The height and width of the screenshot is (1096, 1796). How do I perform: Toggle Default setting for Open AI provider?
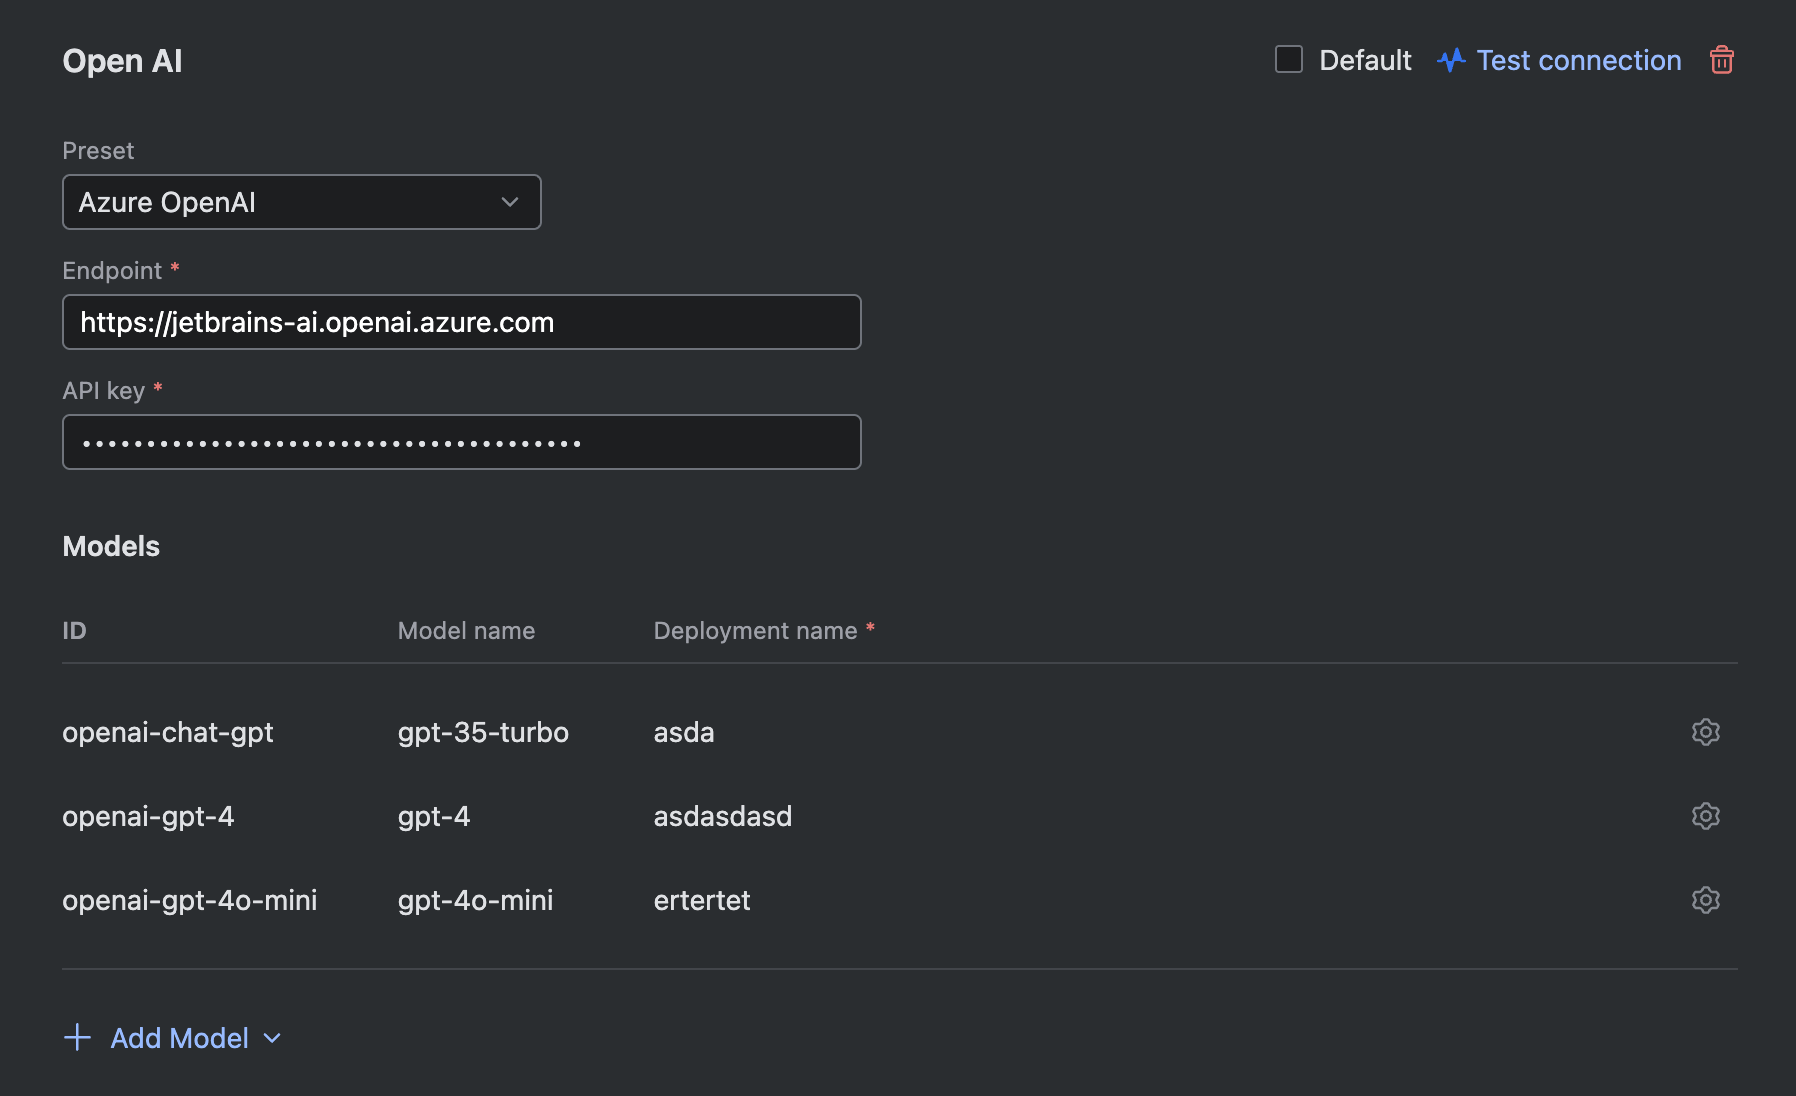pos(1288,60)
